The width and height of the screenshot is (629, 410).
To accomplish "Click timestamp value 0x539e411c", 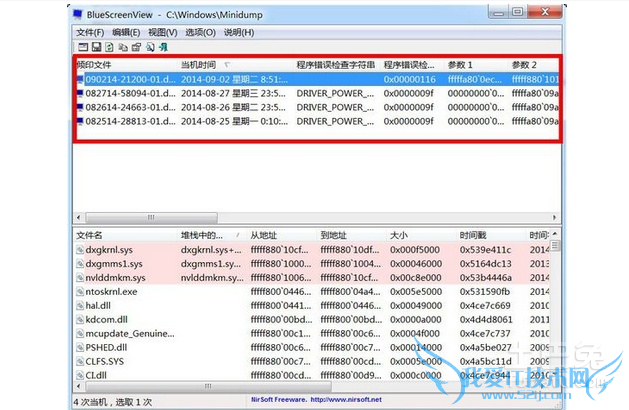I will click(x=485, y=250).
